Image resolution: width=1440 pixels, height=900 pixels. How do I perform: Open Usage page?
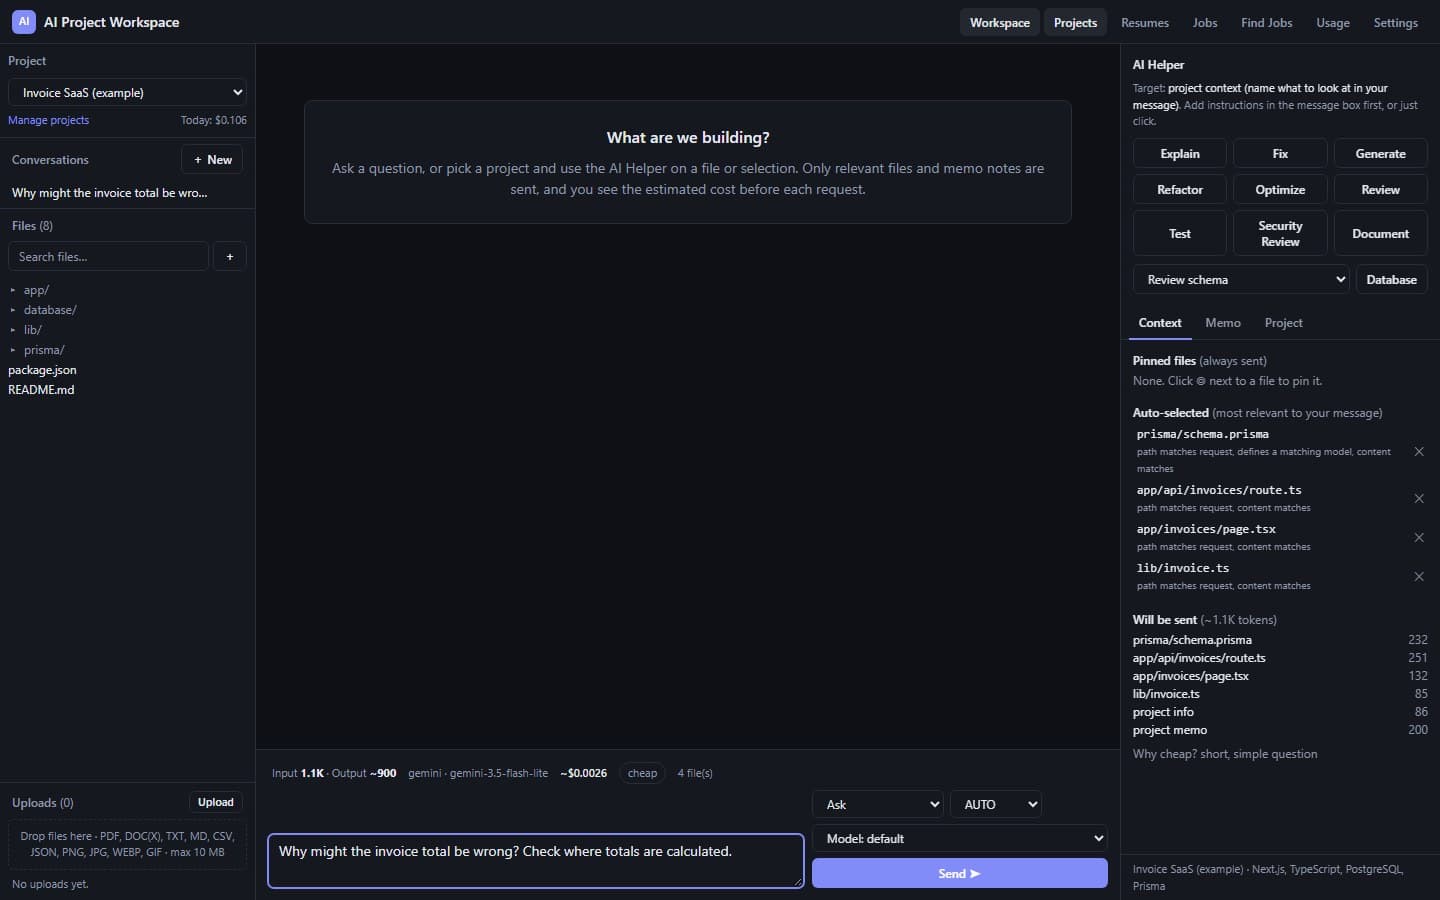point(1332,22)
